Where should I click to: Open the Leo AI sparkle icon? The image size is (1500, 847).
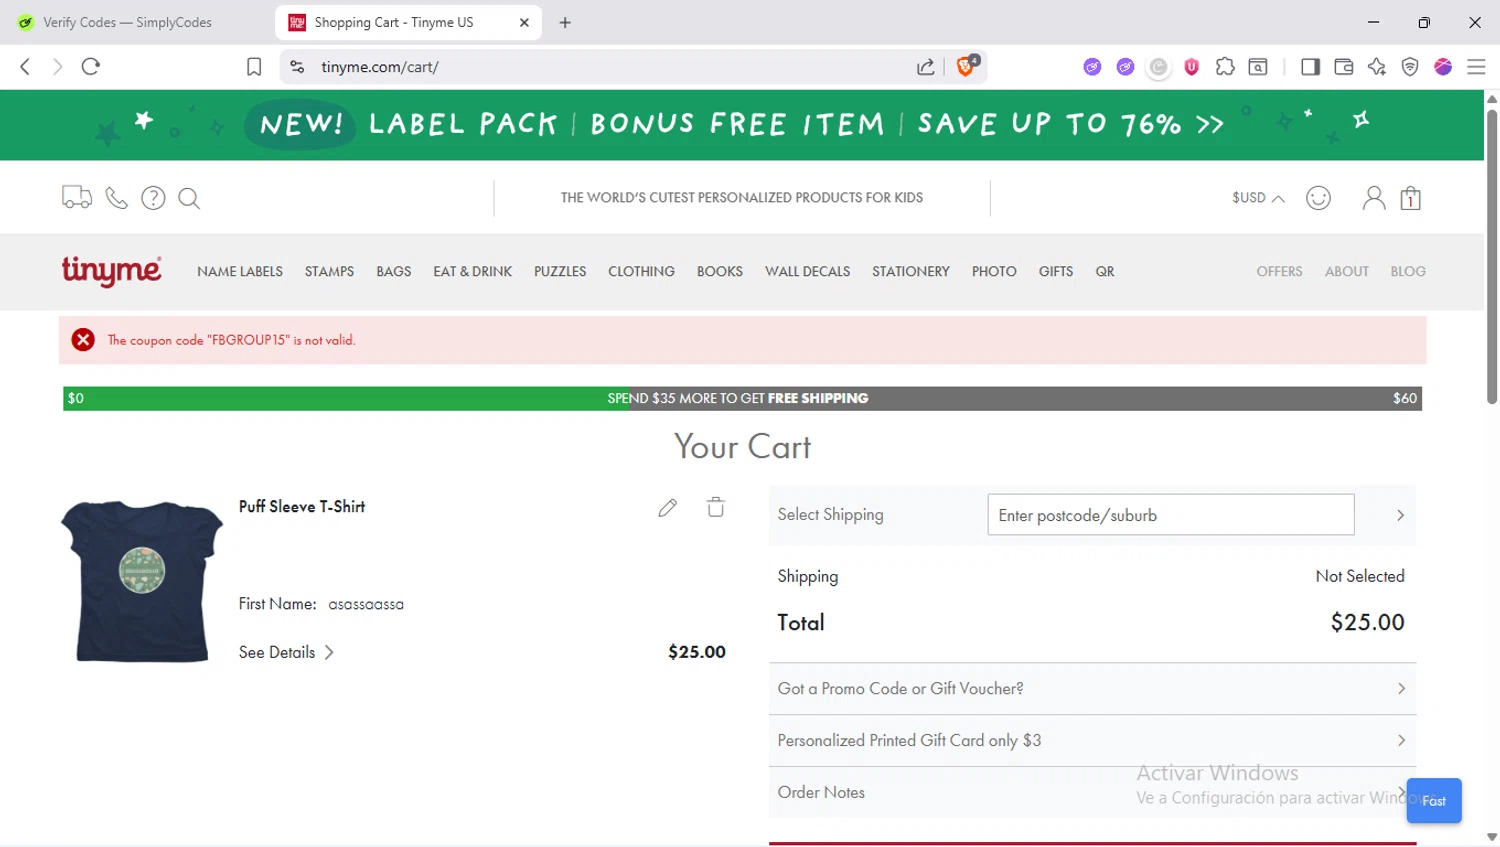(1377, 67)
